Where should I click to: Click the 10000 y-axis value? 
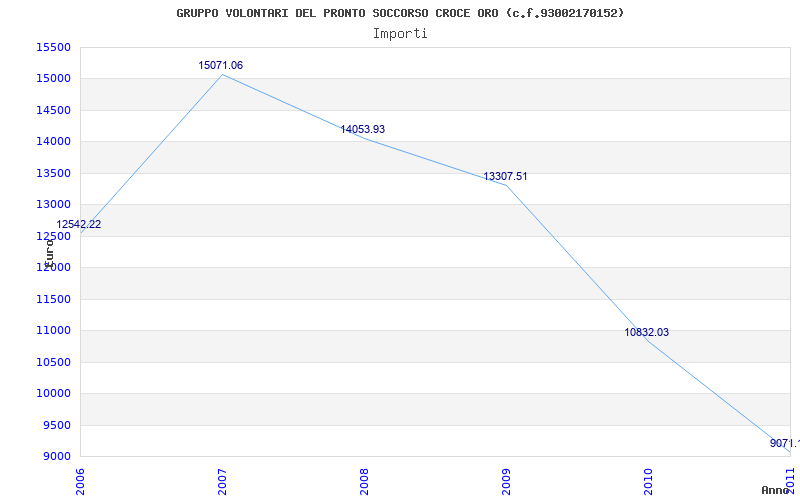53,393
